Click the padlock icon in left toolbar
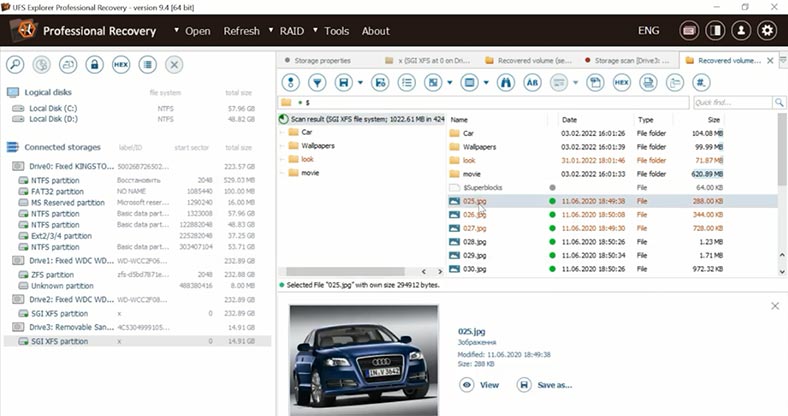The image size is (788, 416). pos(94,65)
